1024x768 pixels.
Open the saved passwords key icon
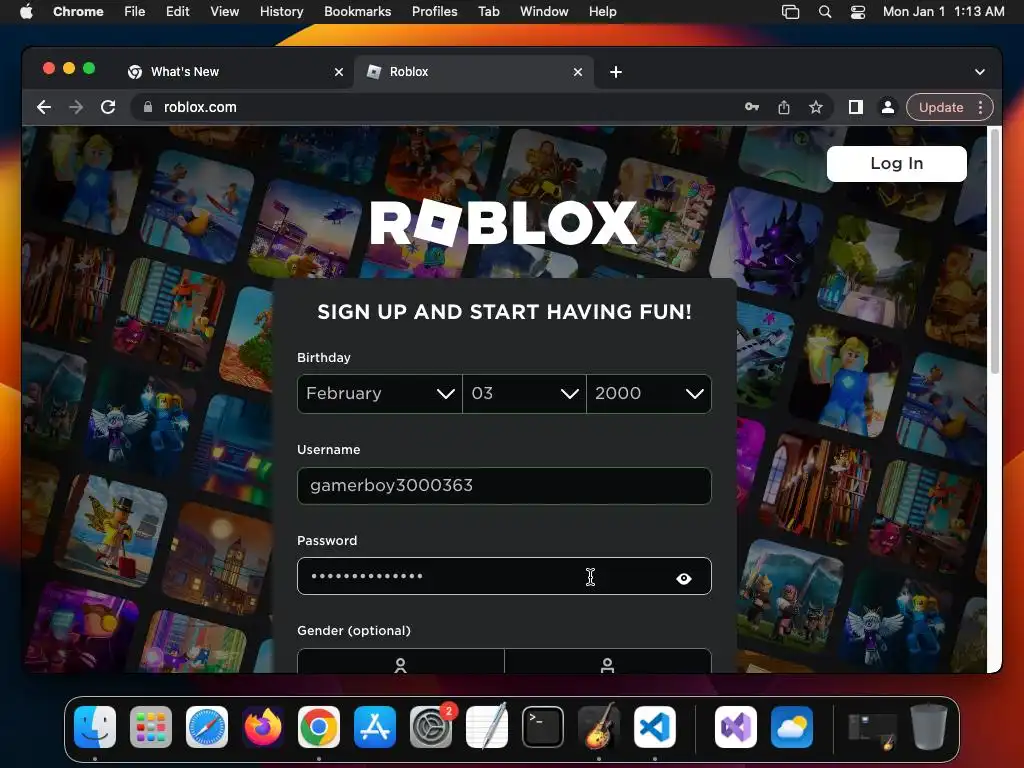[752, 107]
